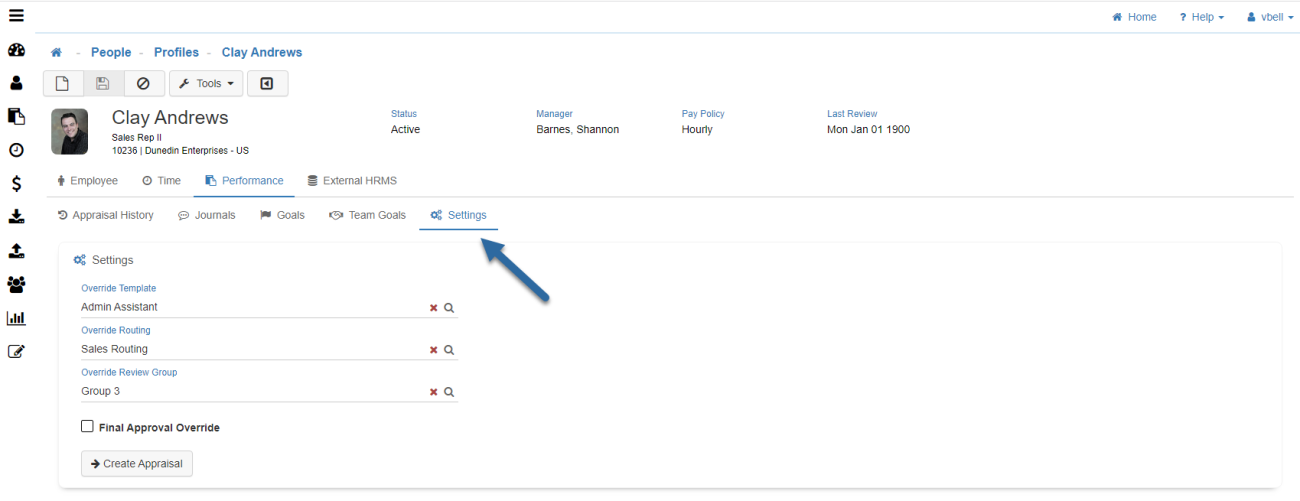Go to the Profiles breadcrumb link
This screenshot has width=1300, height=501.
point(176,52)
